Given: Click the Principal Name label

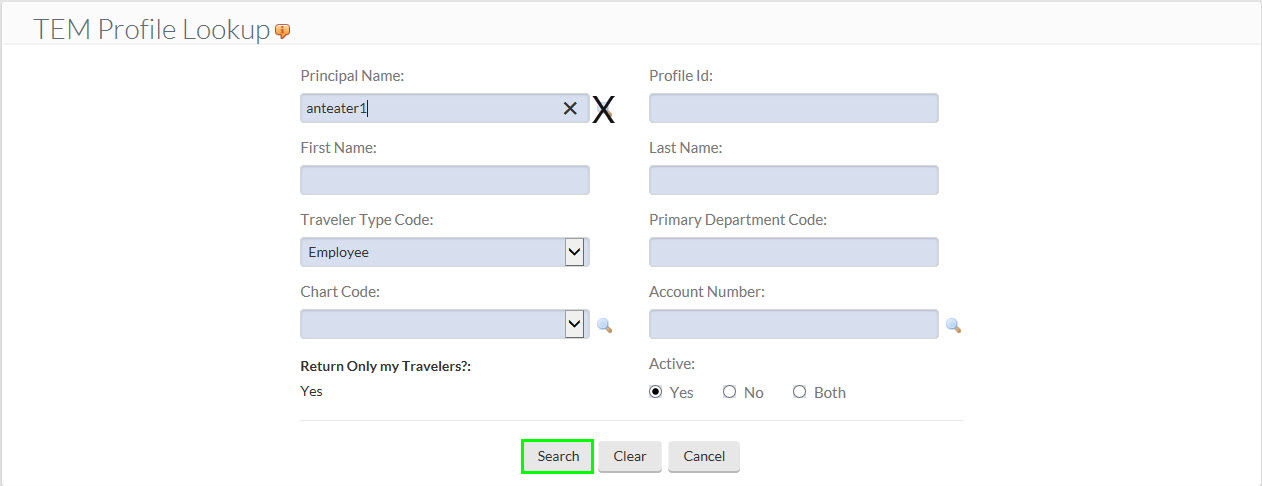Looking at the screenshot, I should (x=352, y=76).
